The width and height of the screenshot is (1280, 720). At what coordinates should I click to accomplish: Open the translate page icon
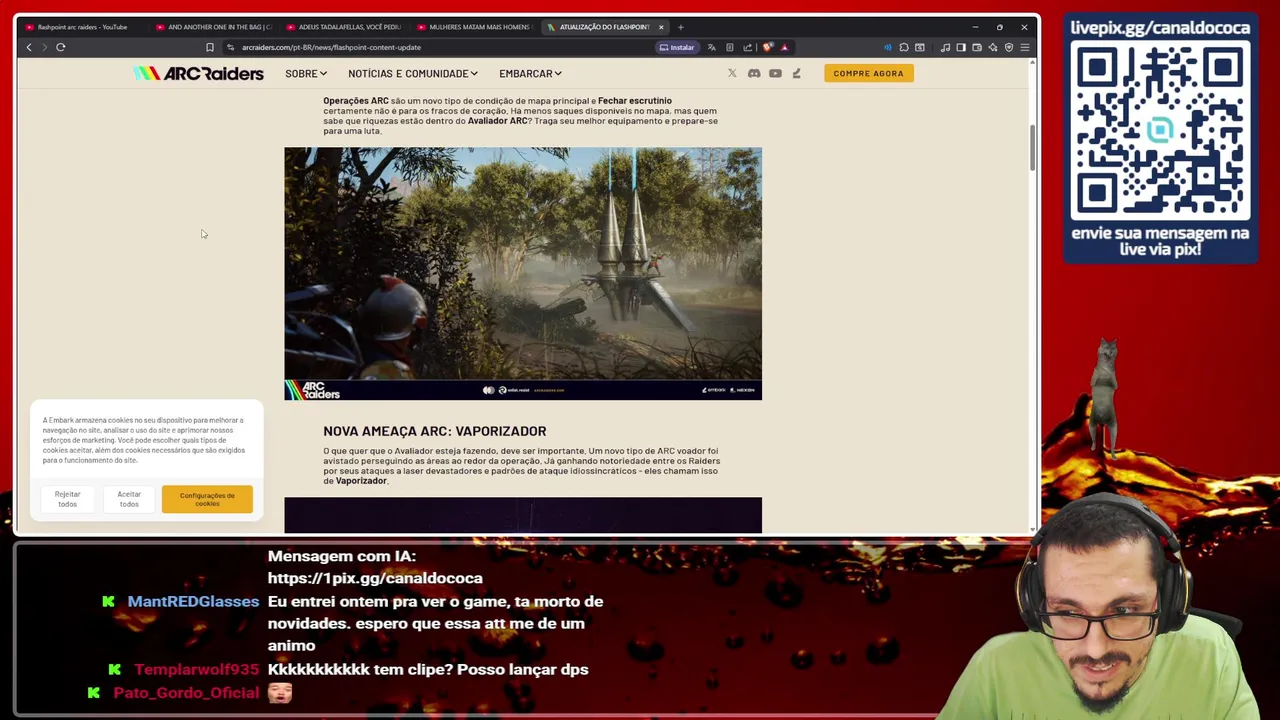coord(712,47)
